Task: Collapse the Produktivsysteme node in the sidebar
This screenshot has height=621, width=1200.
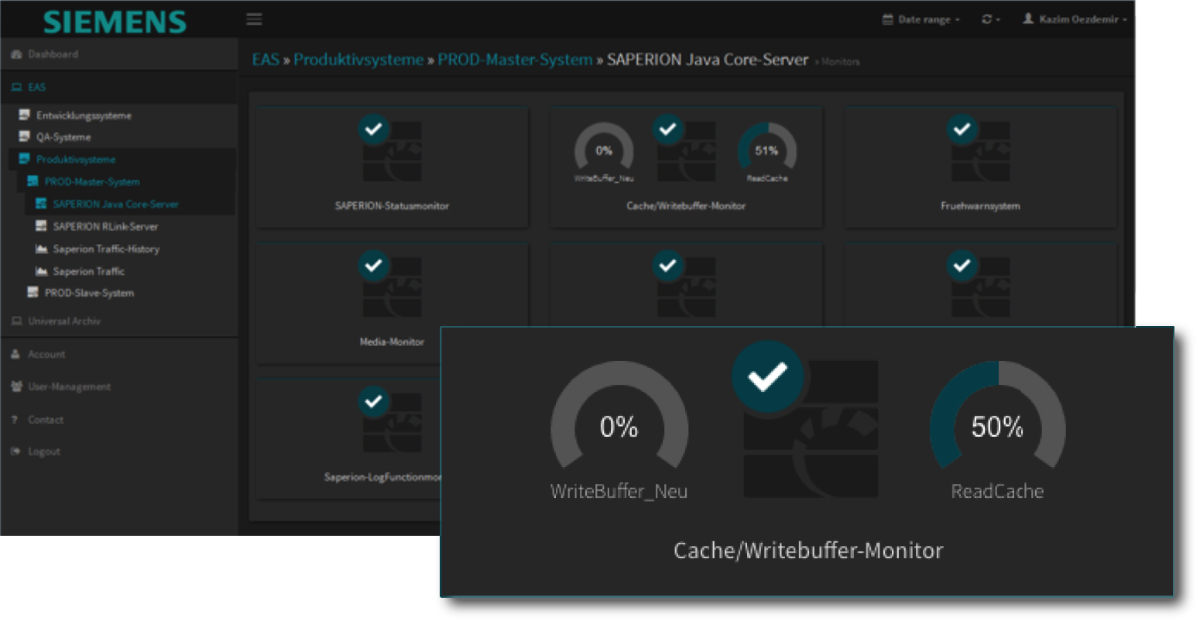Action: tap(75, 159)
